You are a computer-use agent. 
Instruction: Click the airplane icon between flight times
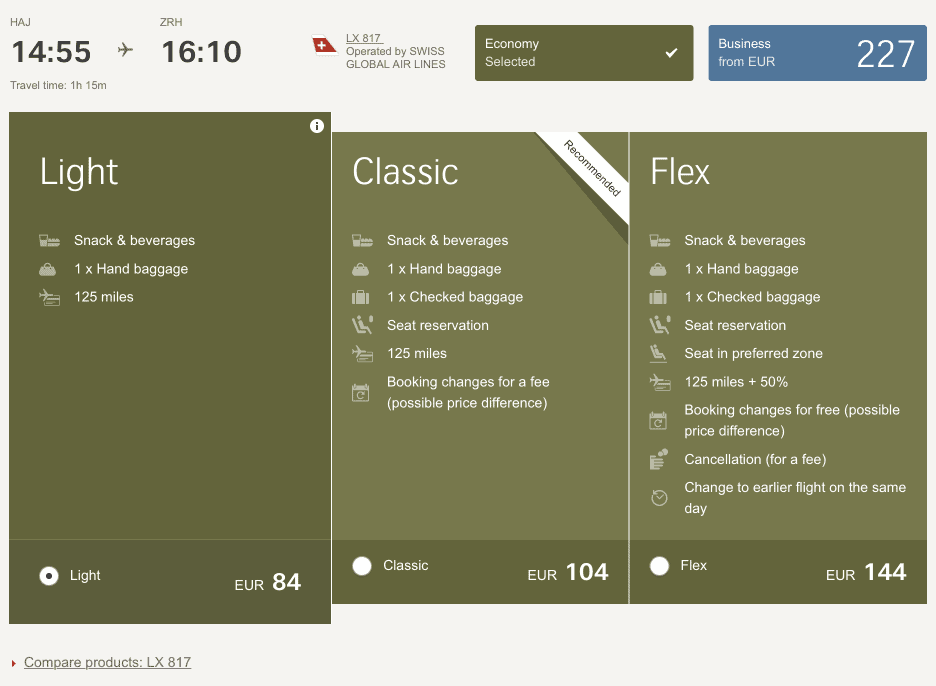point(126,50)
